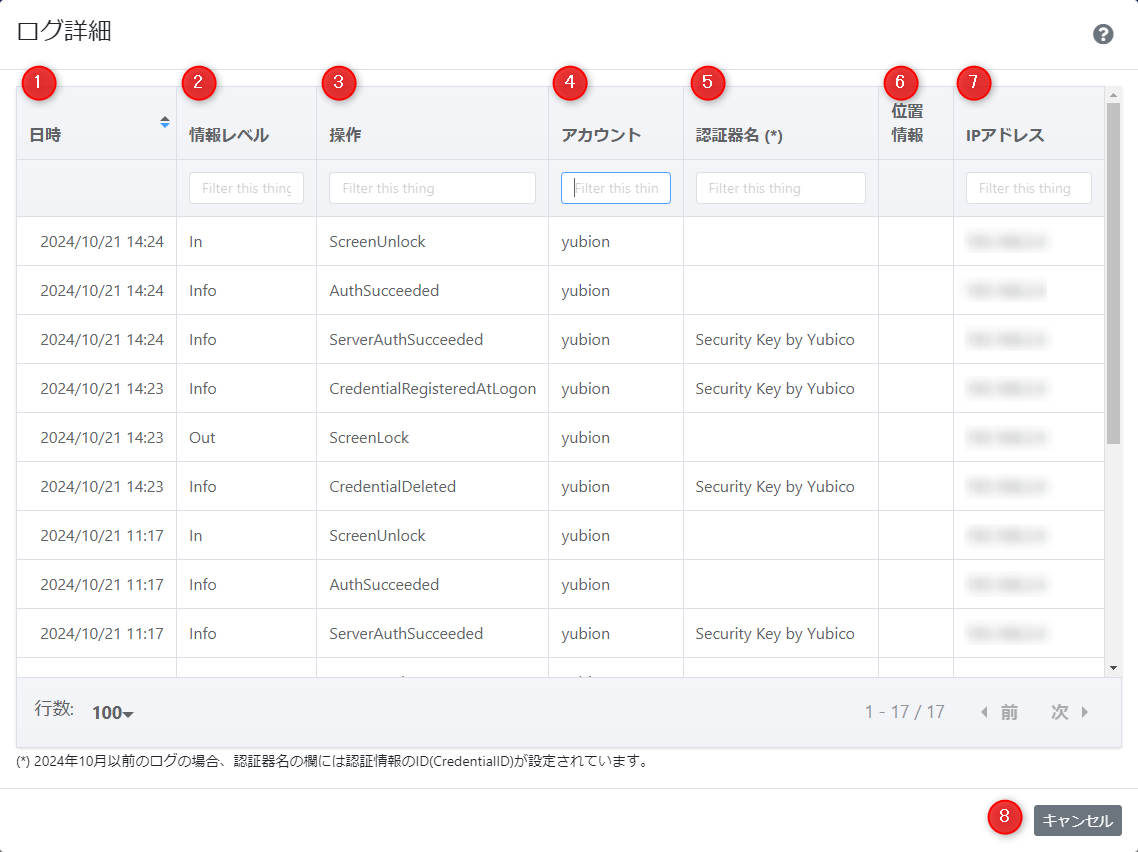Focus the 操作 filter input
1138x852 pixels.
pos(432,188)
